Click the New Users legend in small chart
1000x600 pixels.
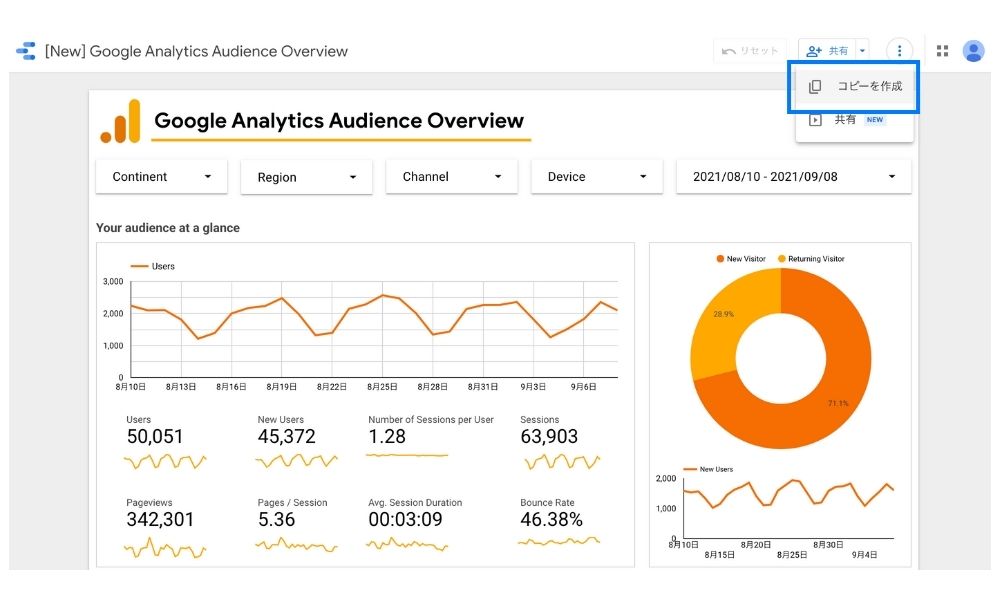pyautogui.click(x=708, y=469)
